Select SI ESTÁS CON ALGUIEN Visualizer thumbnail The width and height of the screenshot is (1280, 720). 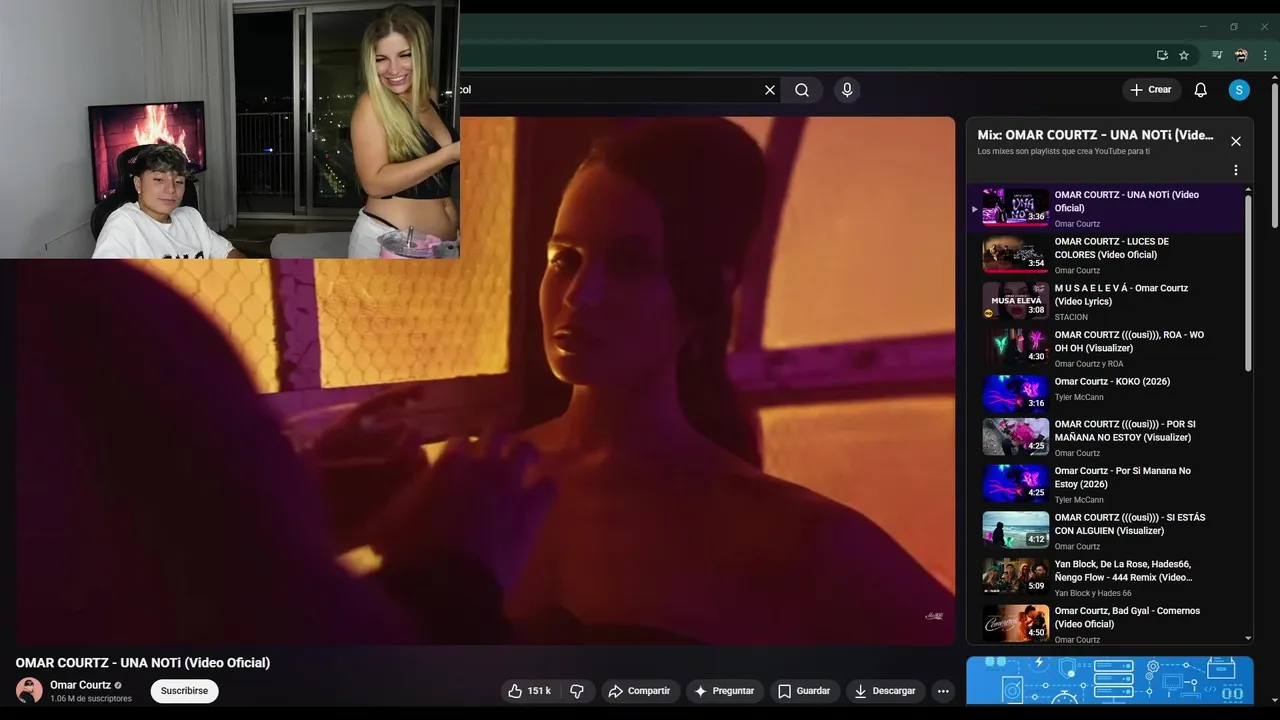1015,530
